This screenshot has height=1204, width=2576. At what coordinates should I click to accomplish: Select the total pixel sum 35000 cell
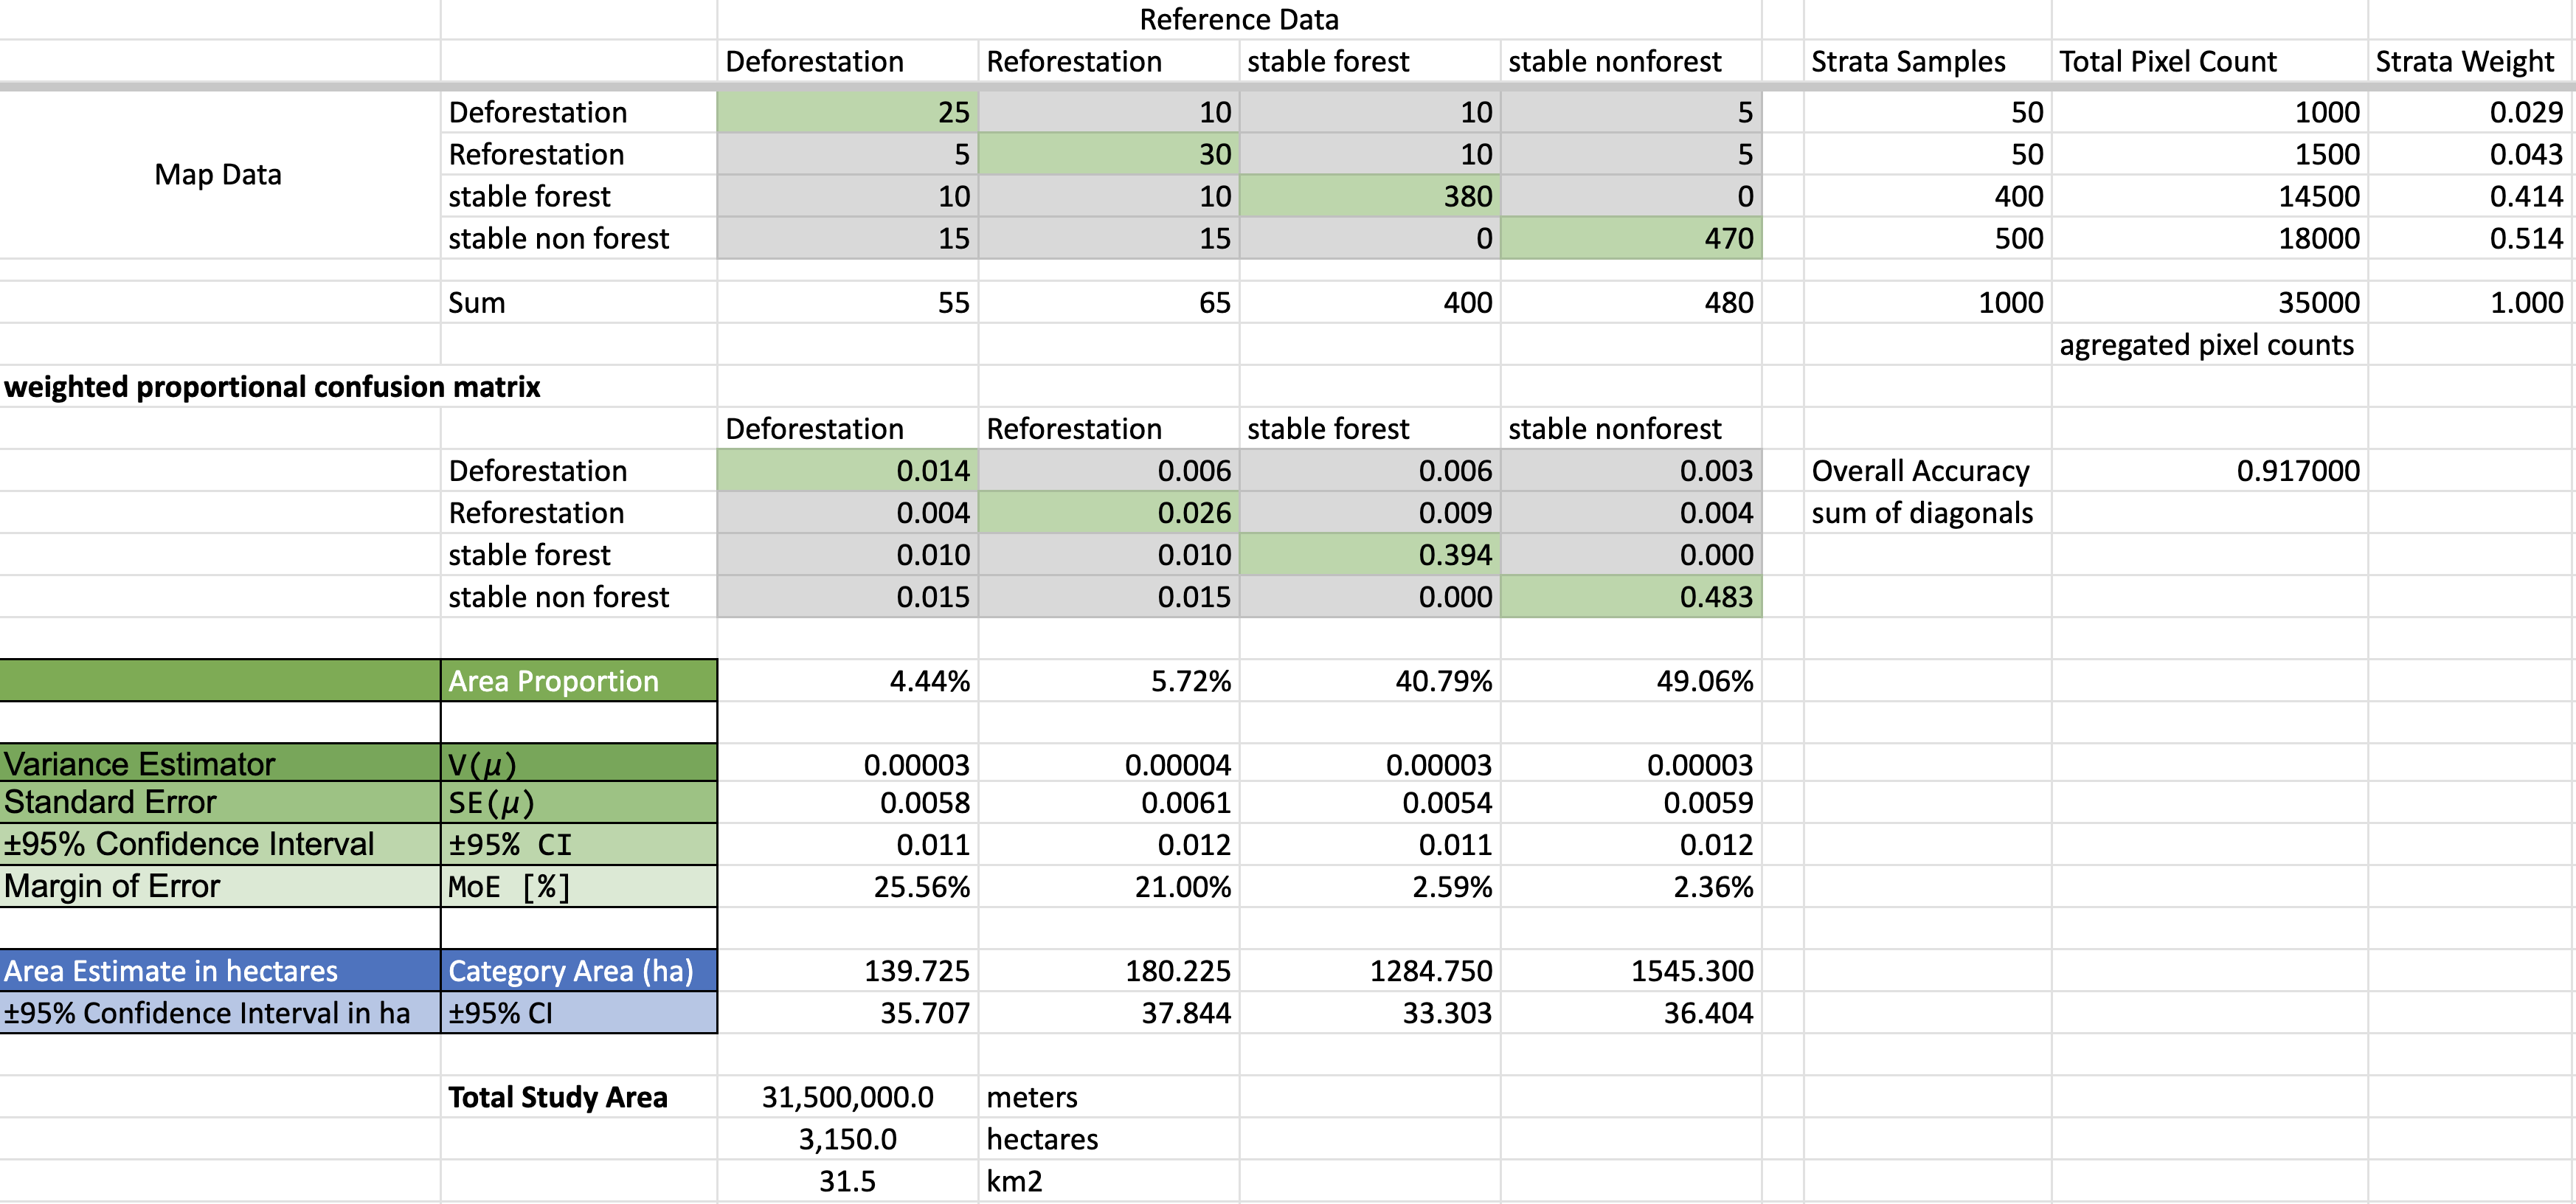tap(2210, 302)
